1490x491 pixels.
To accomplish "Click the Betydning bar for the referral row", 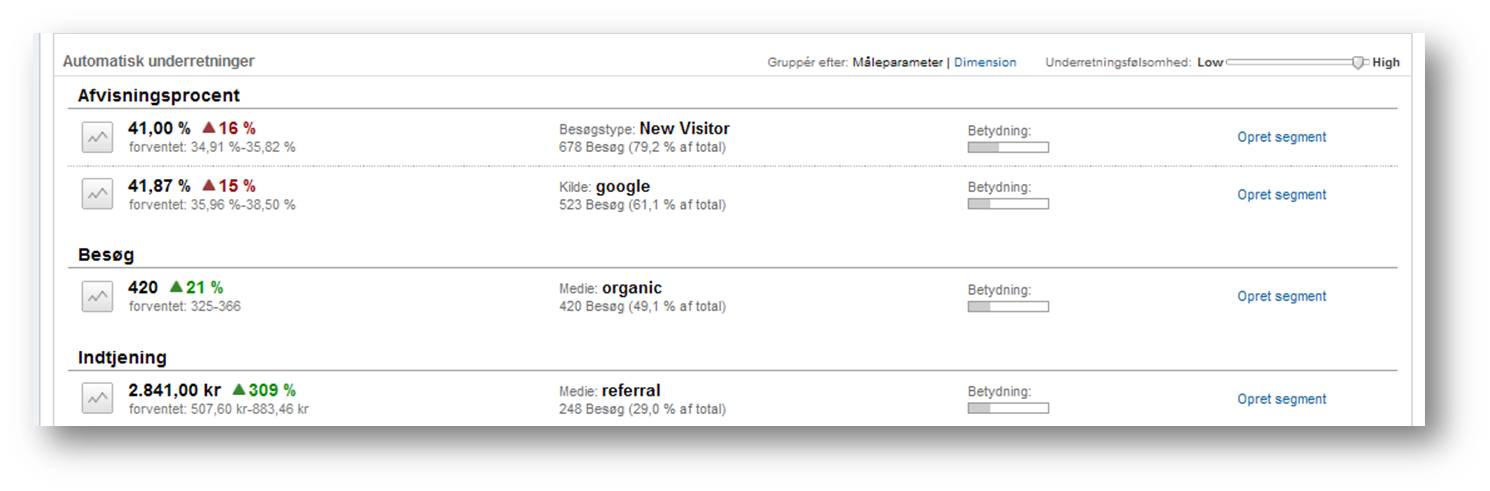I will pyautogui.click(x=1008, y=408).
